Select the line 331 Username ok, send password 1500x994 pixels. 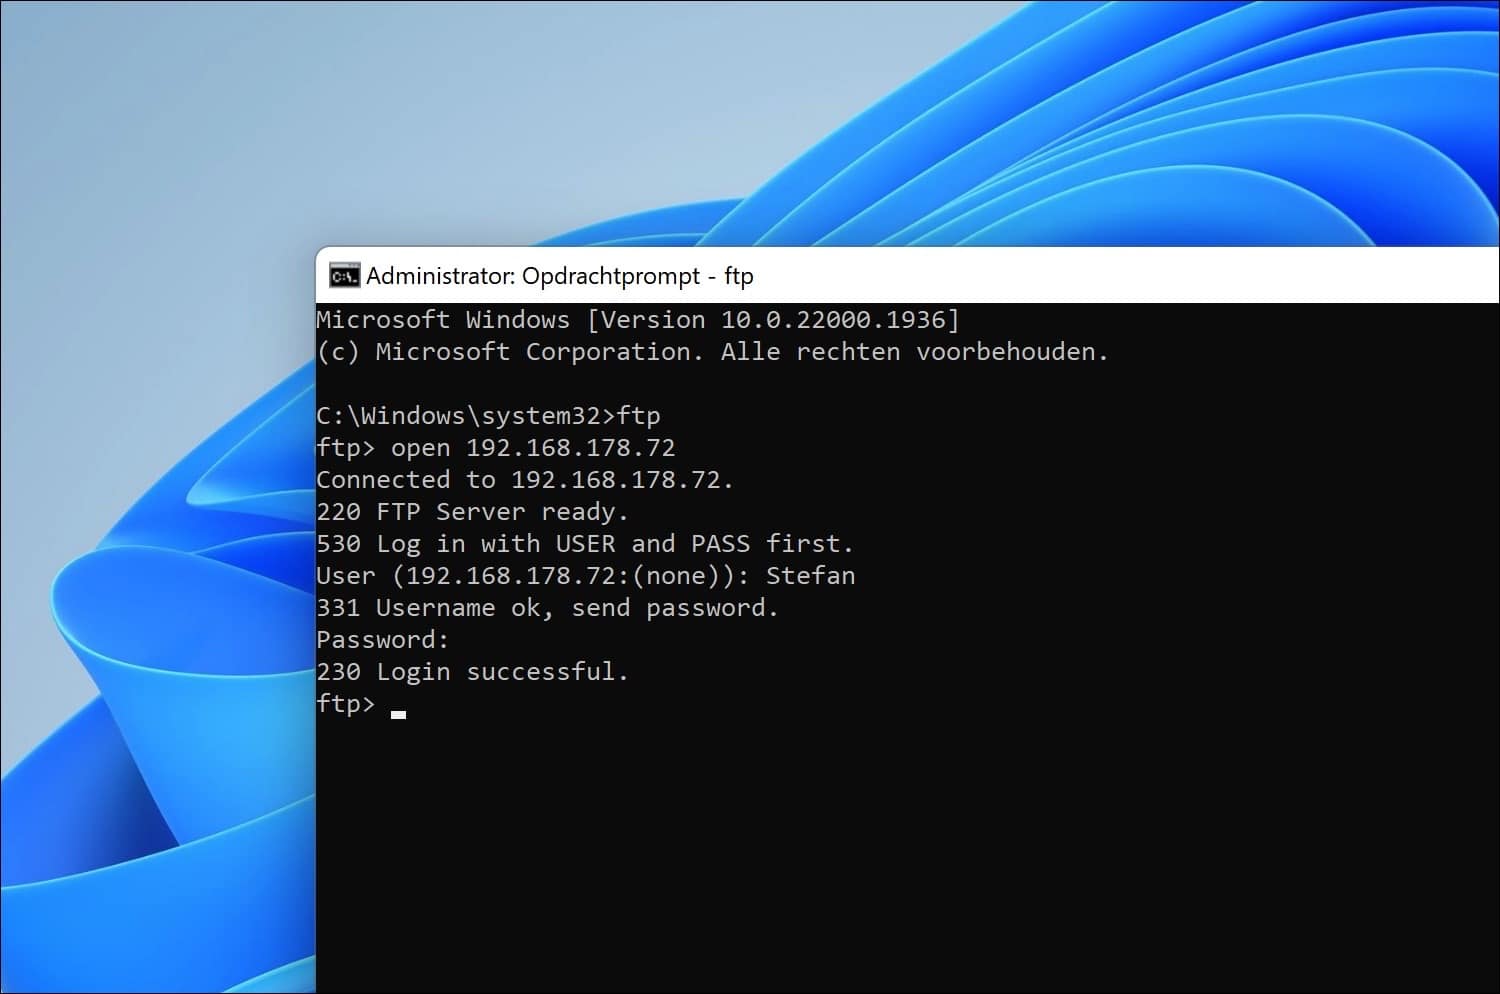pyautogui.click(x=547, y=607)
